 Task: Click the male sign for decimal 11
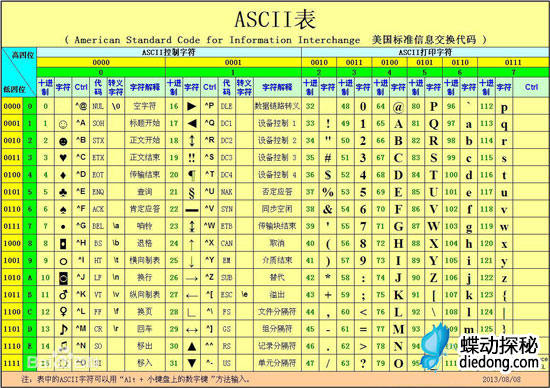coord(63,295)
